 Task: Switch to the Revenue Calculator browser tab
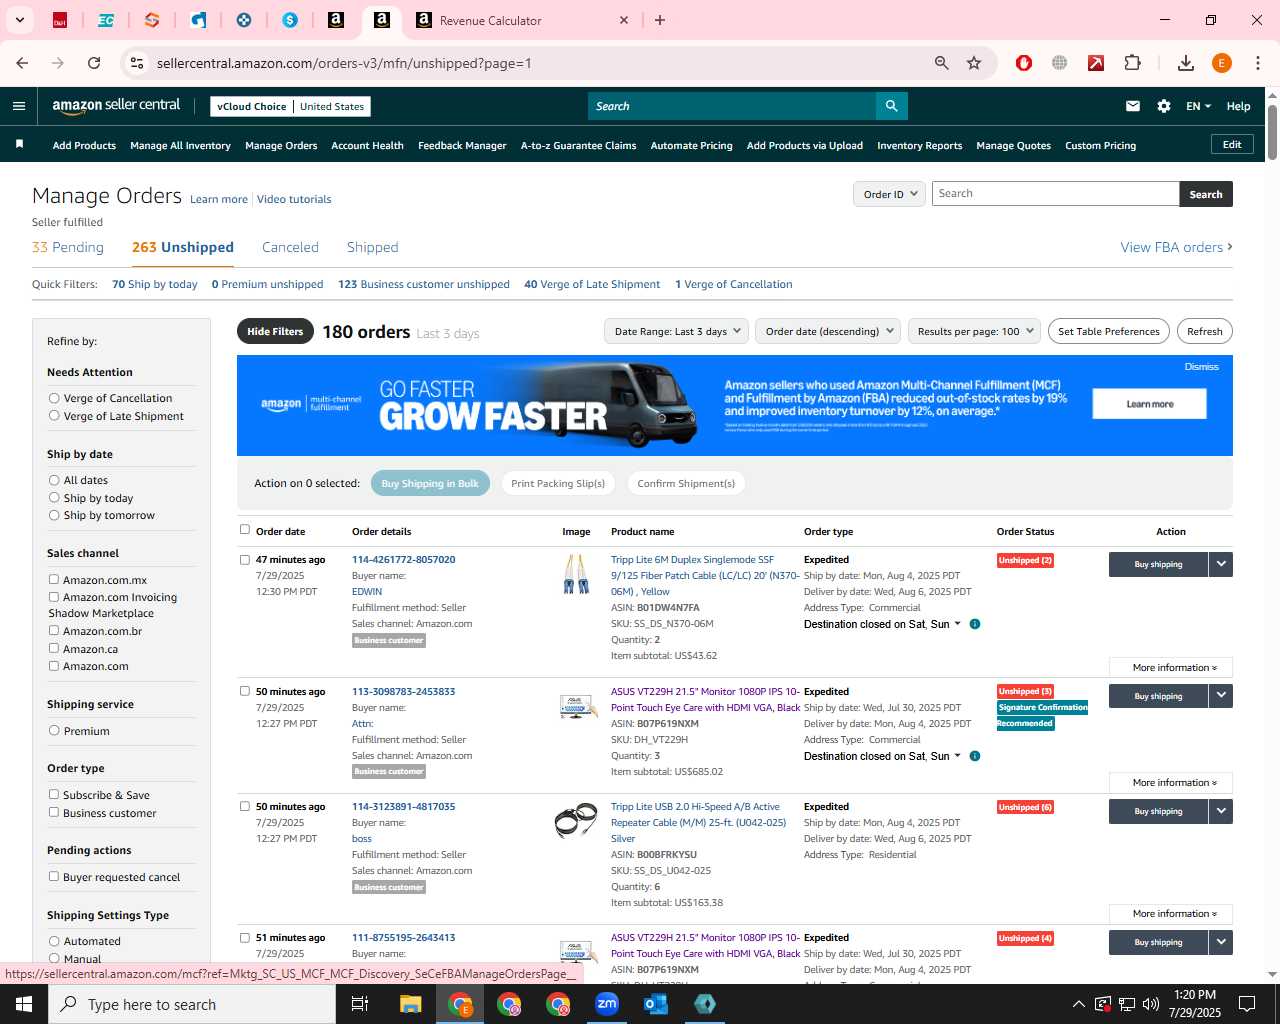pyautogui.click(x=520, y=20)
